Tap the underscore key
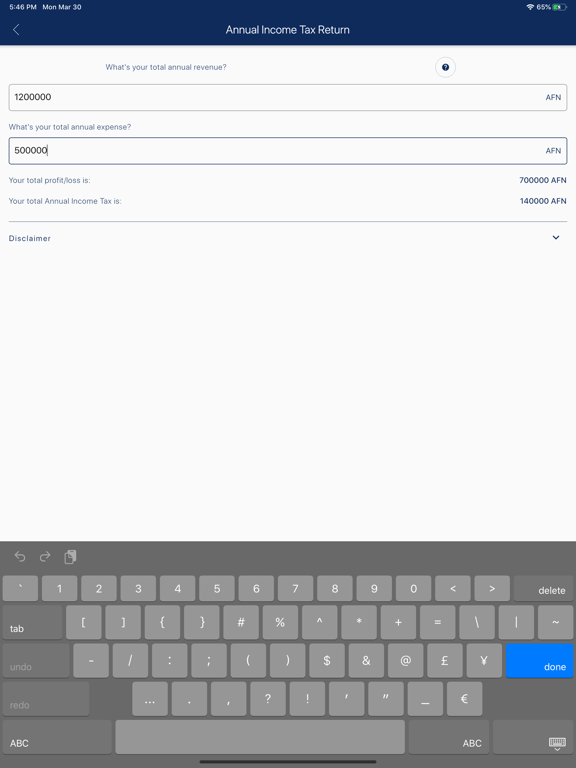The height and width of the screenshot is (768, 576). (425, 699)
